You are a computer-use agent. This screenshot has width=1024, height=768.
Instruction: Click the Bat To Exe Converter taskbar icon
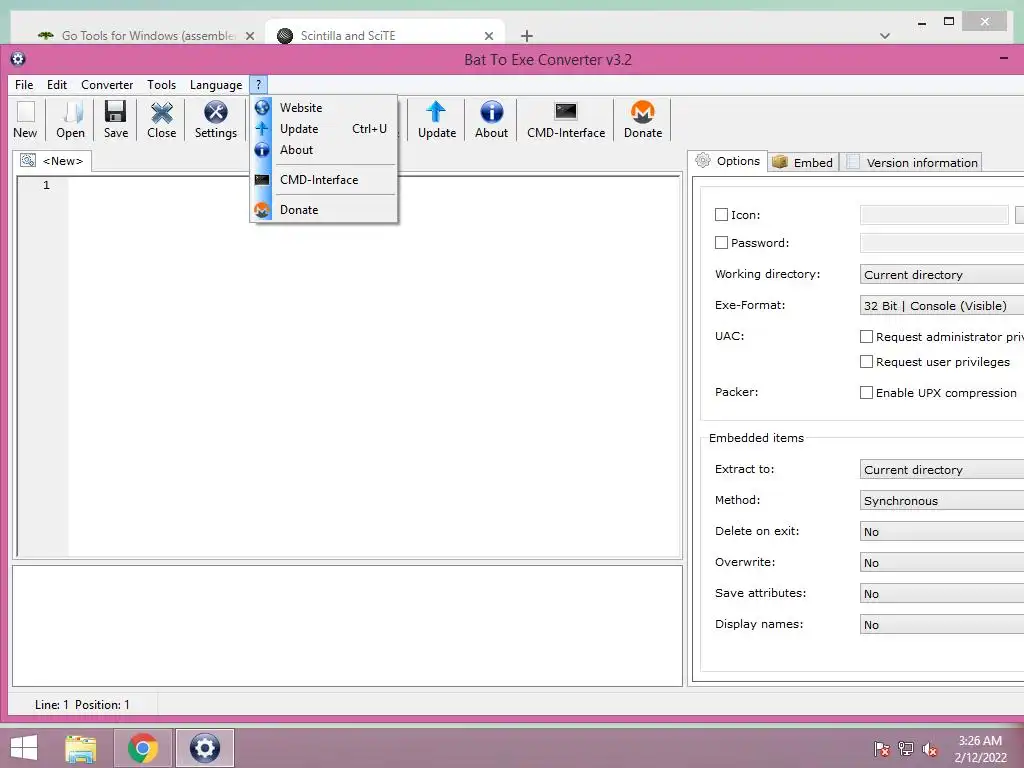tap(204, 748)
